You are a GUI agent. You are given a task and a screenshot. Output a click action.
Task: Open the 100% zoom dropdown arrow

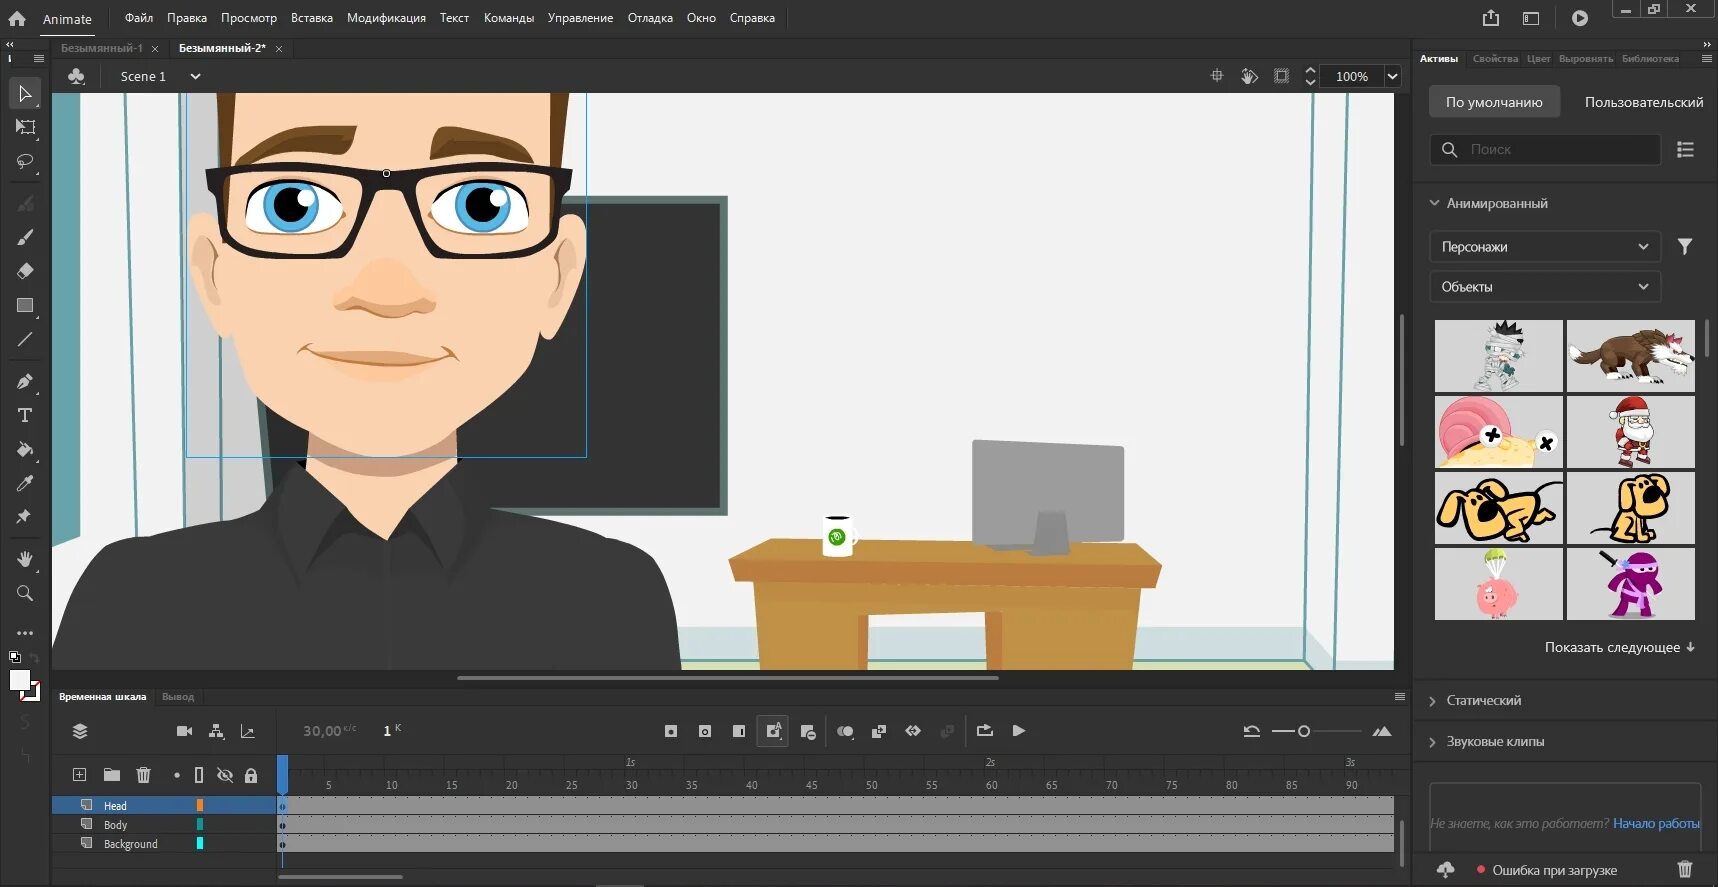pyautogui.click(x=1392, y=76)
